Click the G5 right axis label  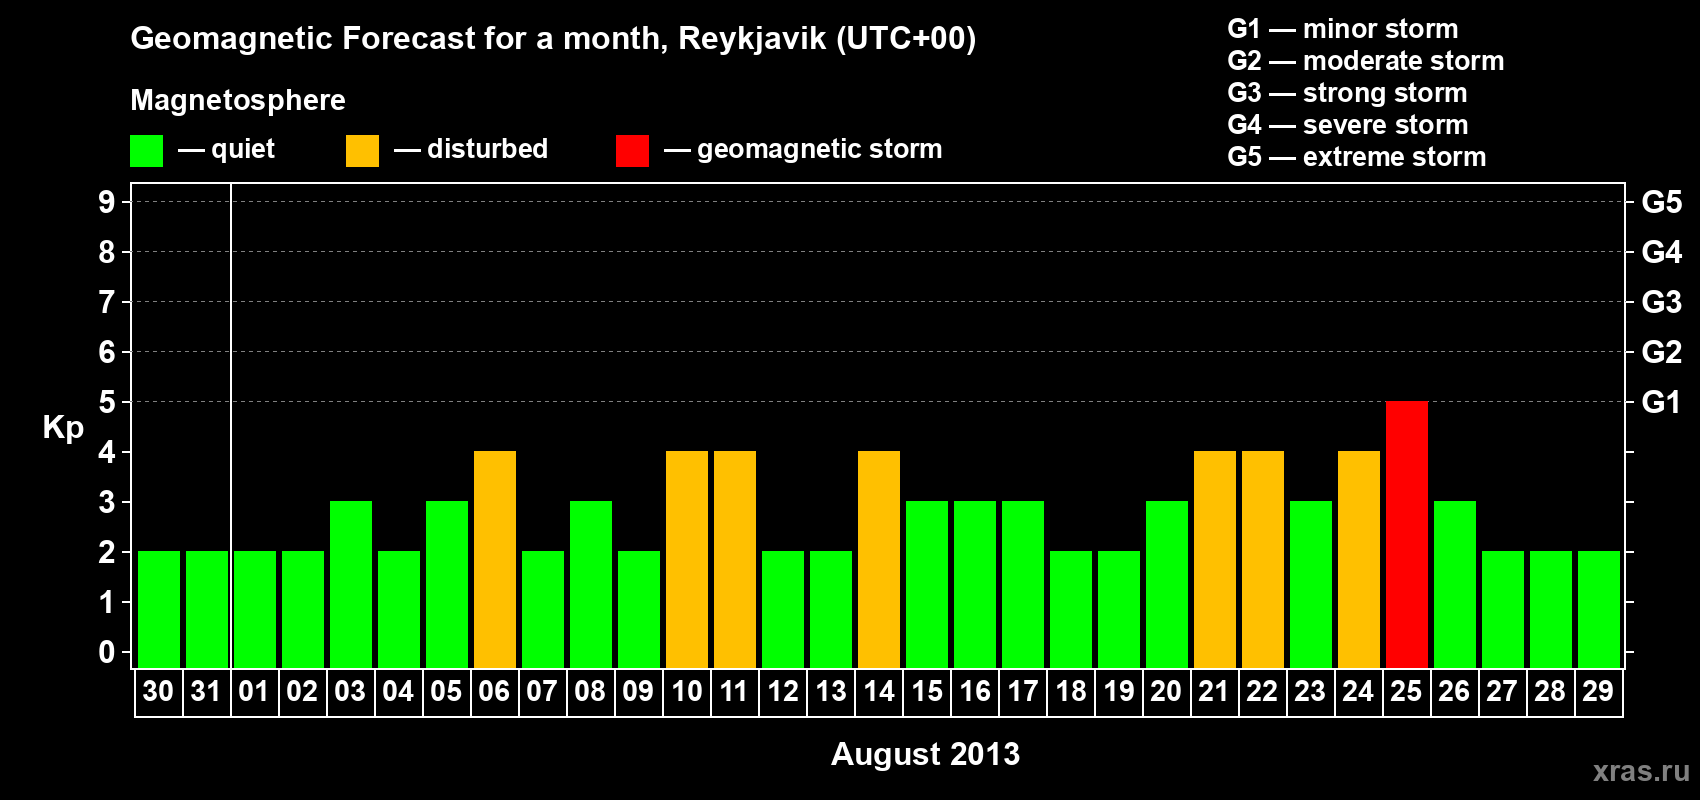click(1661, 202)
